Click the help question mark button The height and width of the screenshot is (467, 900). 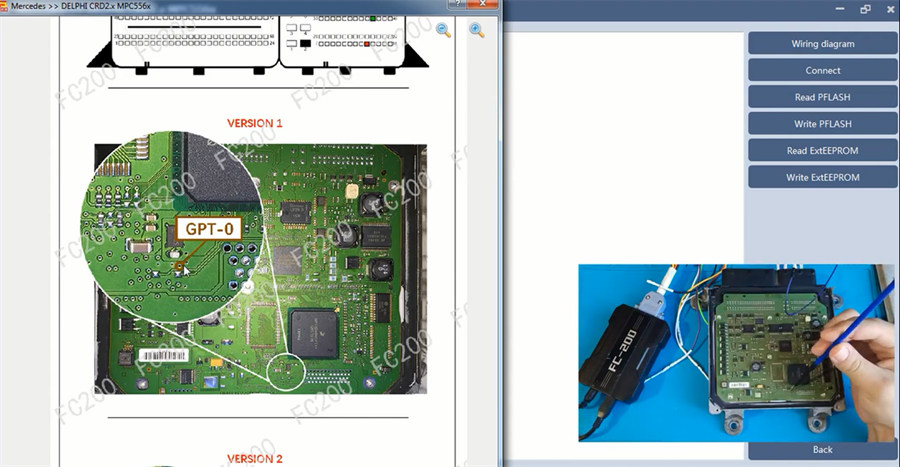click(x=457, y=4)
